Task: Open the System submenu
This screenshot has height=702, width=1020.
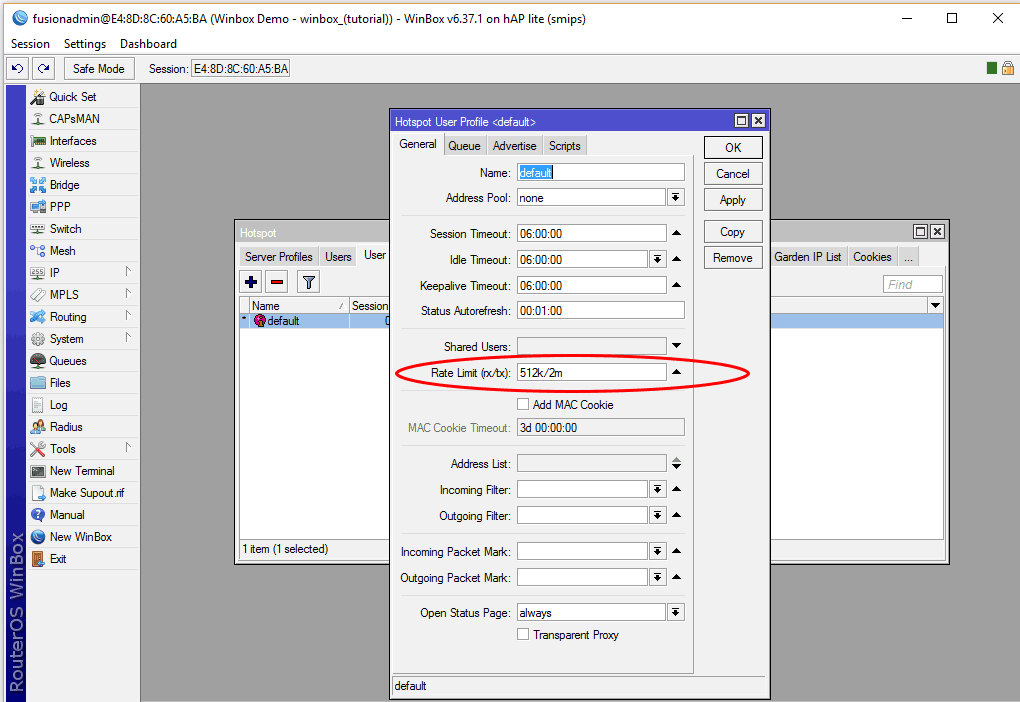Action: tap(83, 339)
